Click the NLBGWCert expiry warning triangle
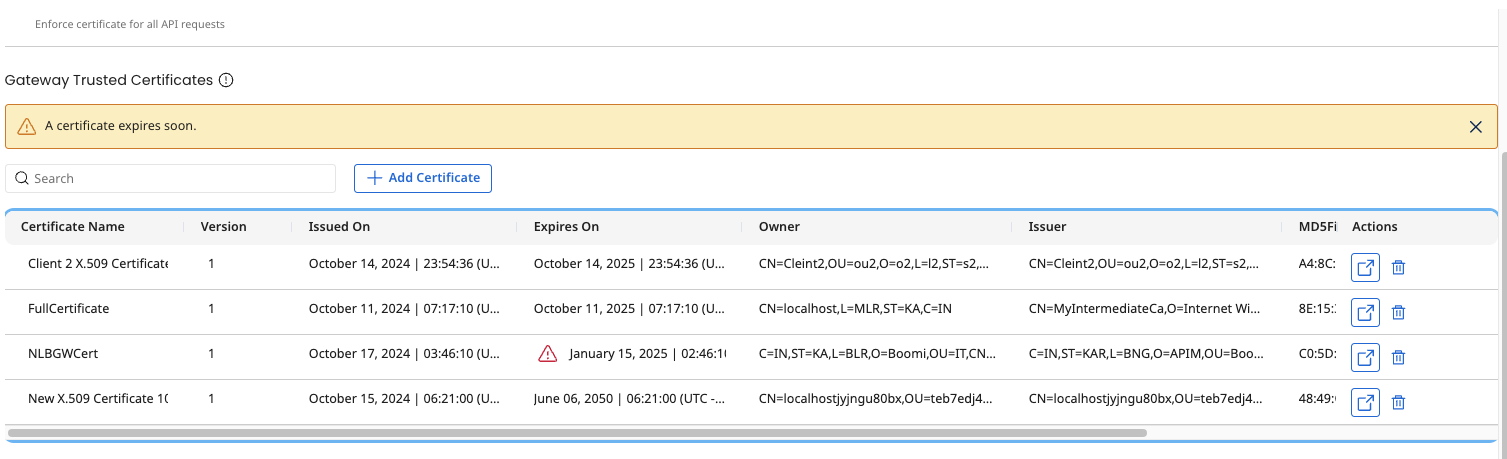Viewport: 1507px width, 459px height. [547, 353]
